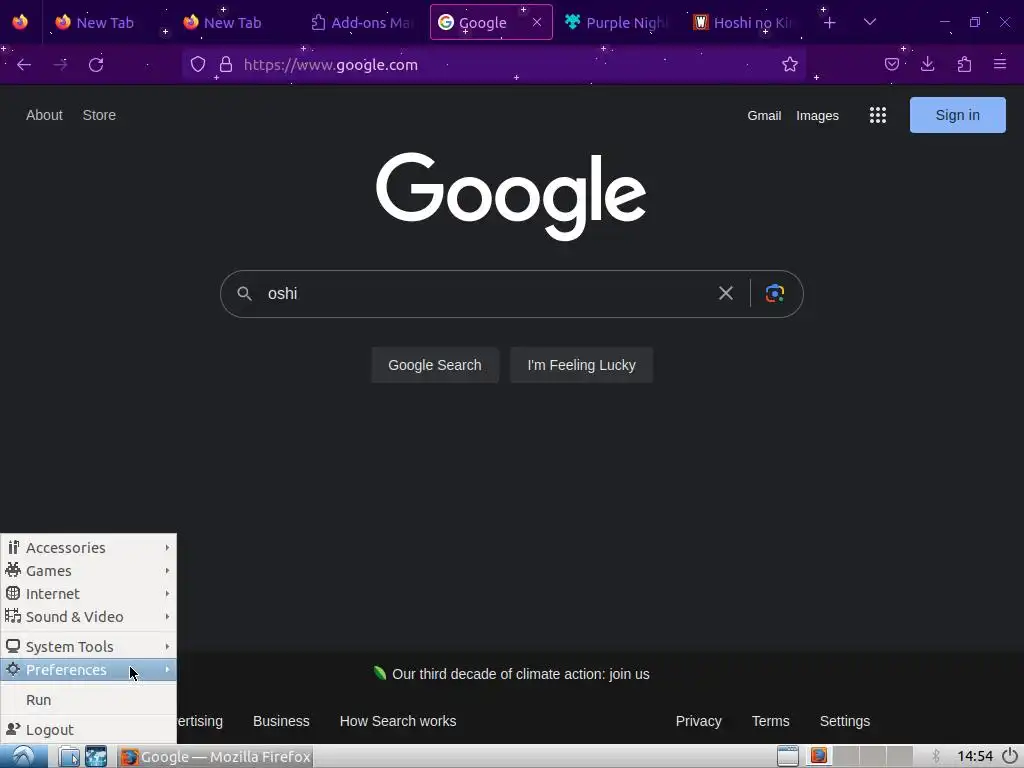
Task: Click the Google Search button
Action: click(x=435, y=365)
